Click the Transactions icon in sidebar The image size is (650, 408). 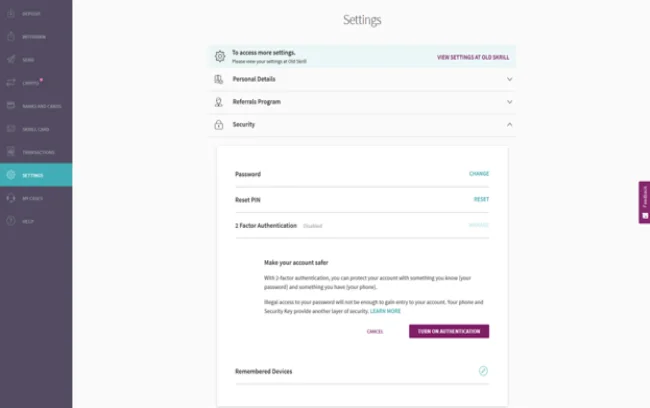(11, 152)
